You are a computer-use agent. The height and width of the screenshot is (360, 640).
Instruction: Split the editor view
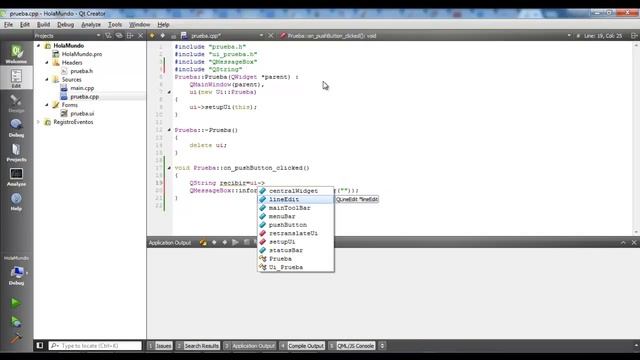634,36
